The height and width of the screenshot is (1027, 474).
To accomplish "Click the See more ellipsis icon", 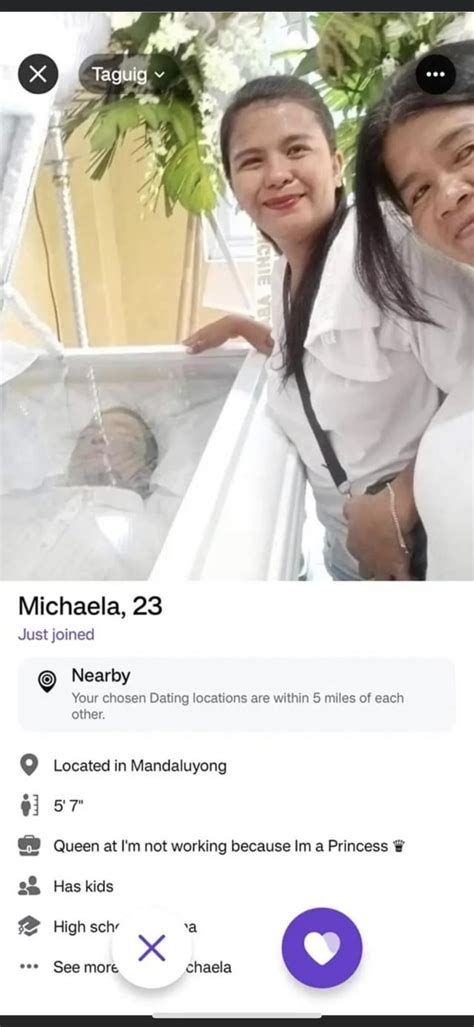I will pos(29,967).
